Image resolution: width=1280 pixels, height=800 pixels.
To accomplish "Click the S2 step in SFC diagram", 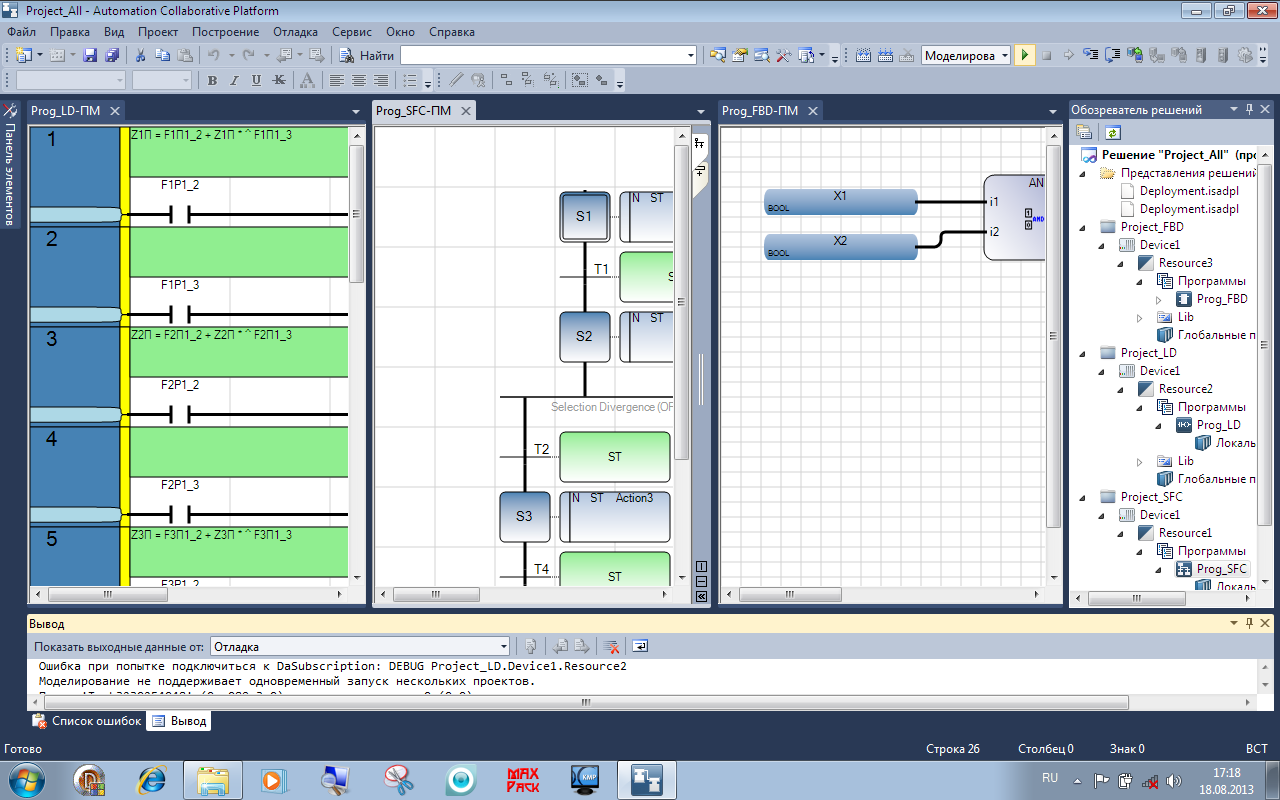I will coord(584,337).
